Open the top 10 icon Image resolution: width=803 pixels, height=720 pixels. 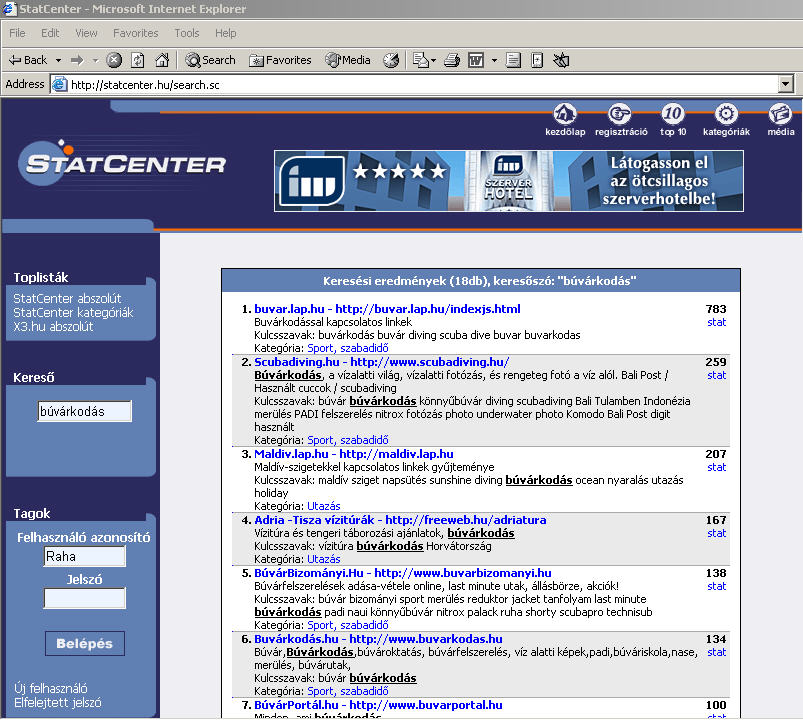[x=673, y=120]
